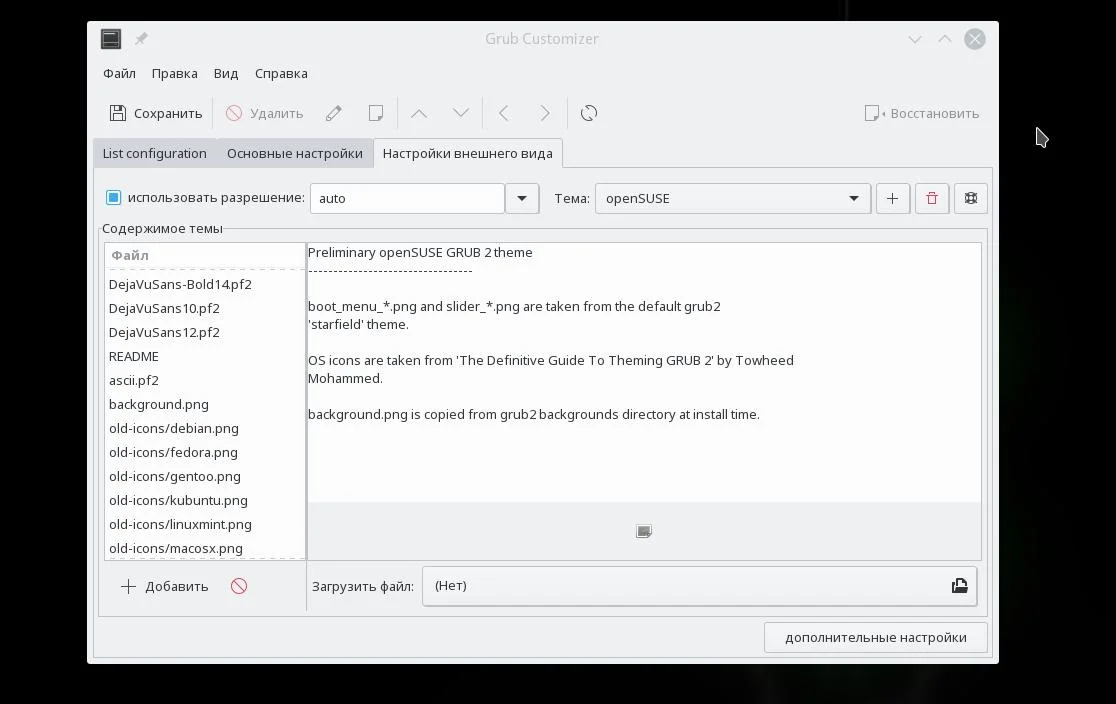The height and width of the screenshot is (704, 1116).
Task: Click the left arrow toolbar icon
Action: click(x=504, y=113)
